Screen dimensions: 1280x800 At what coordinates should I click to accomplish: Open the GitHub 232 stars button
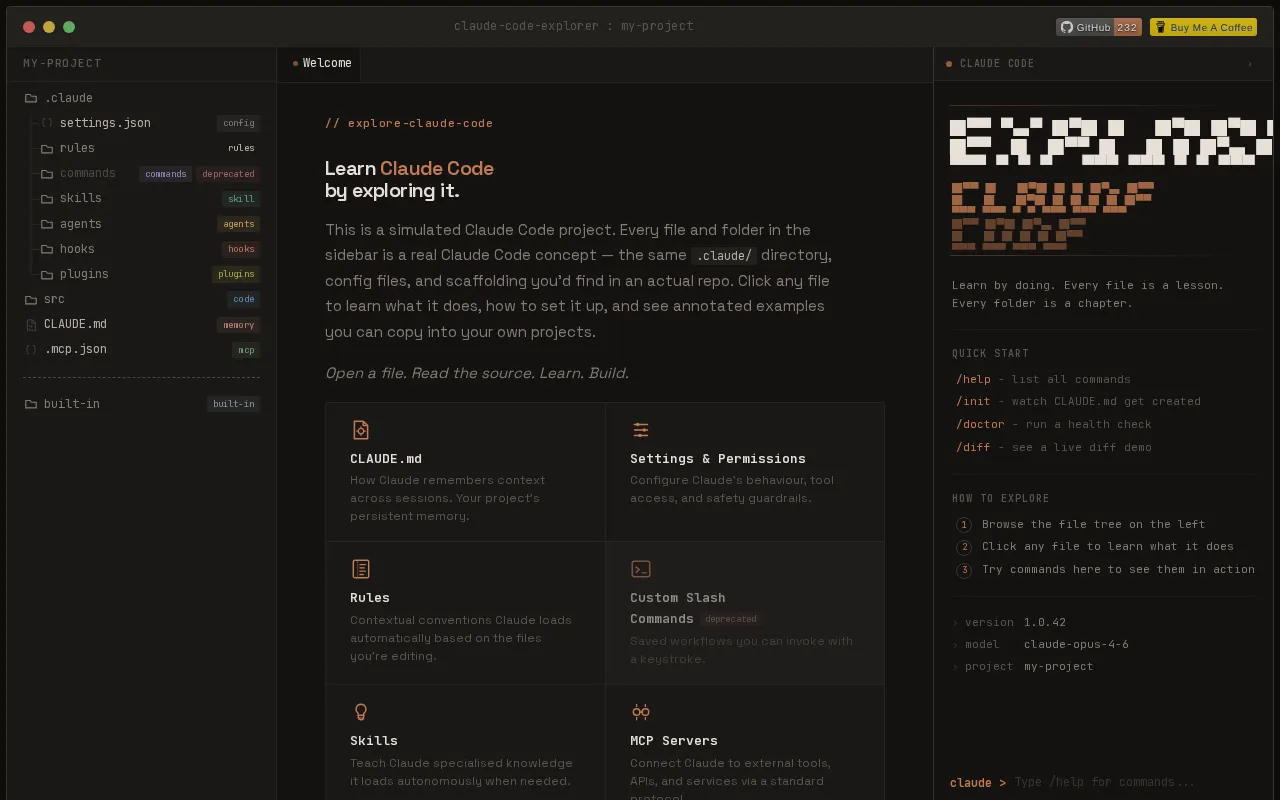[x=1098, y=27]
